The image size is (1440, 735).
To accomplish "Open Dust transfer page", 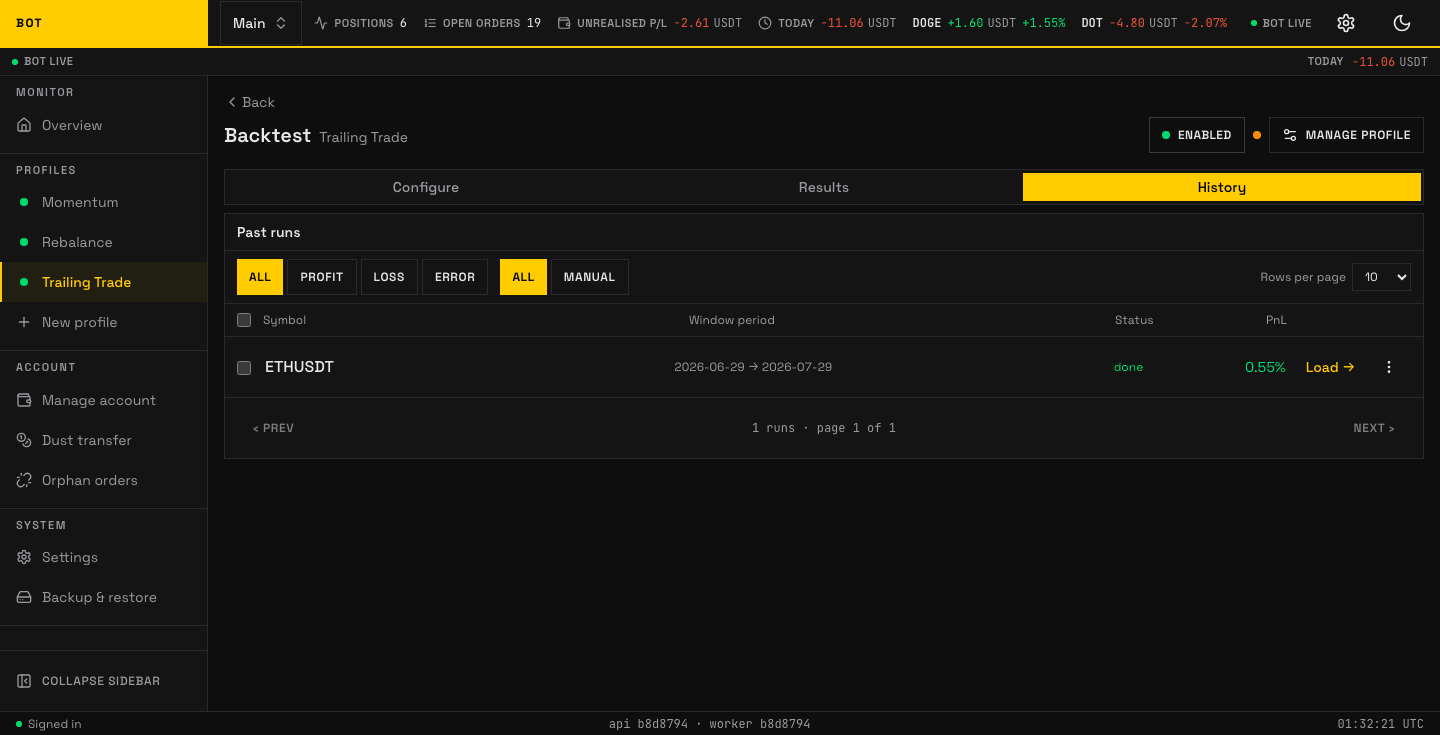I will (104, 440).
